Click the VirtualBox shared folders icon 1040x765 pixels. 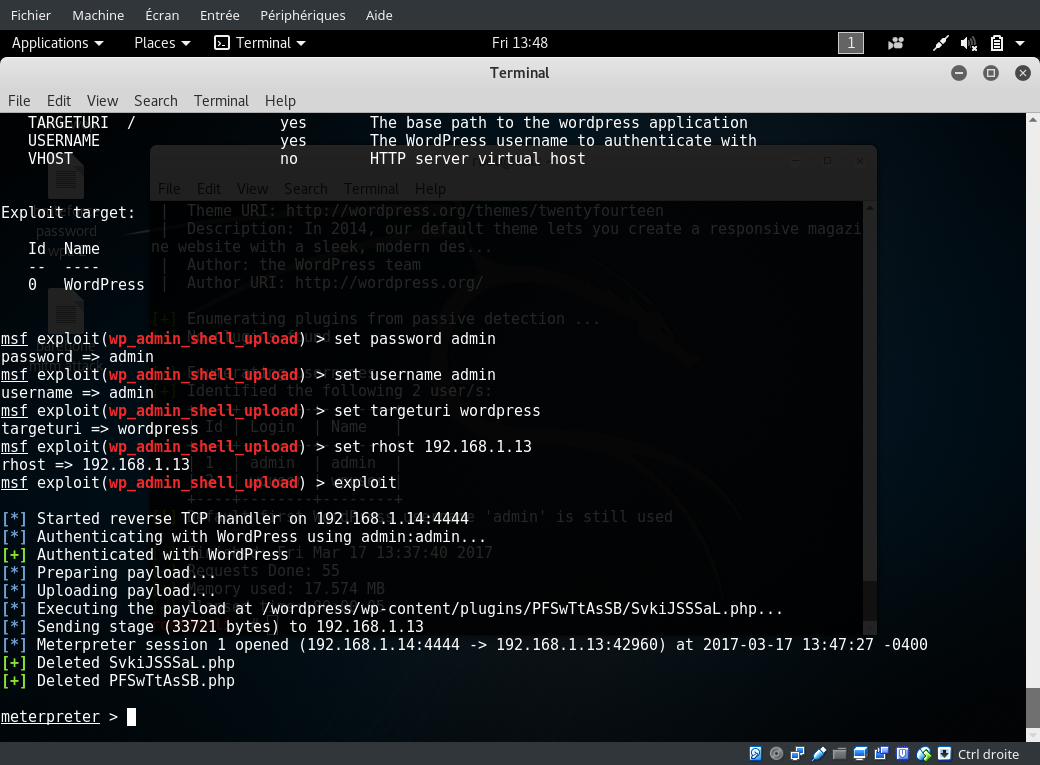840,754
